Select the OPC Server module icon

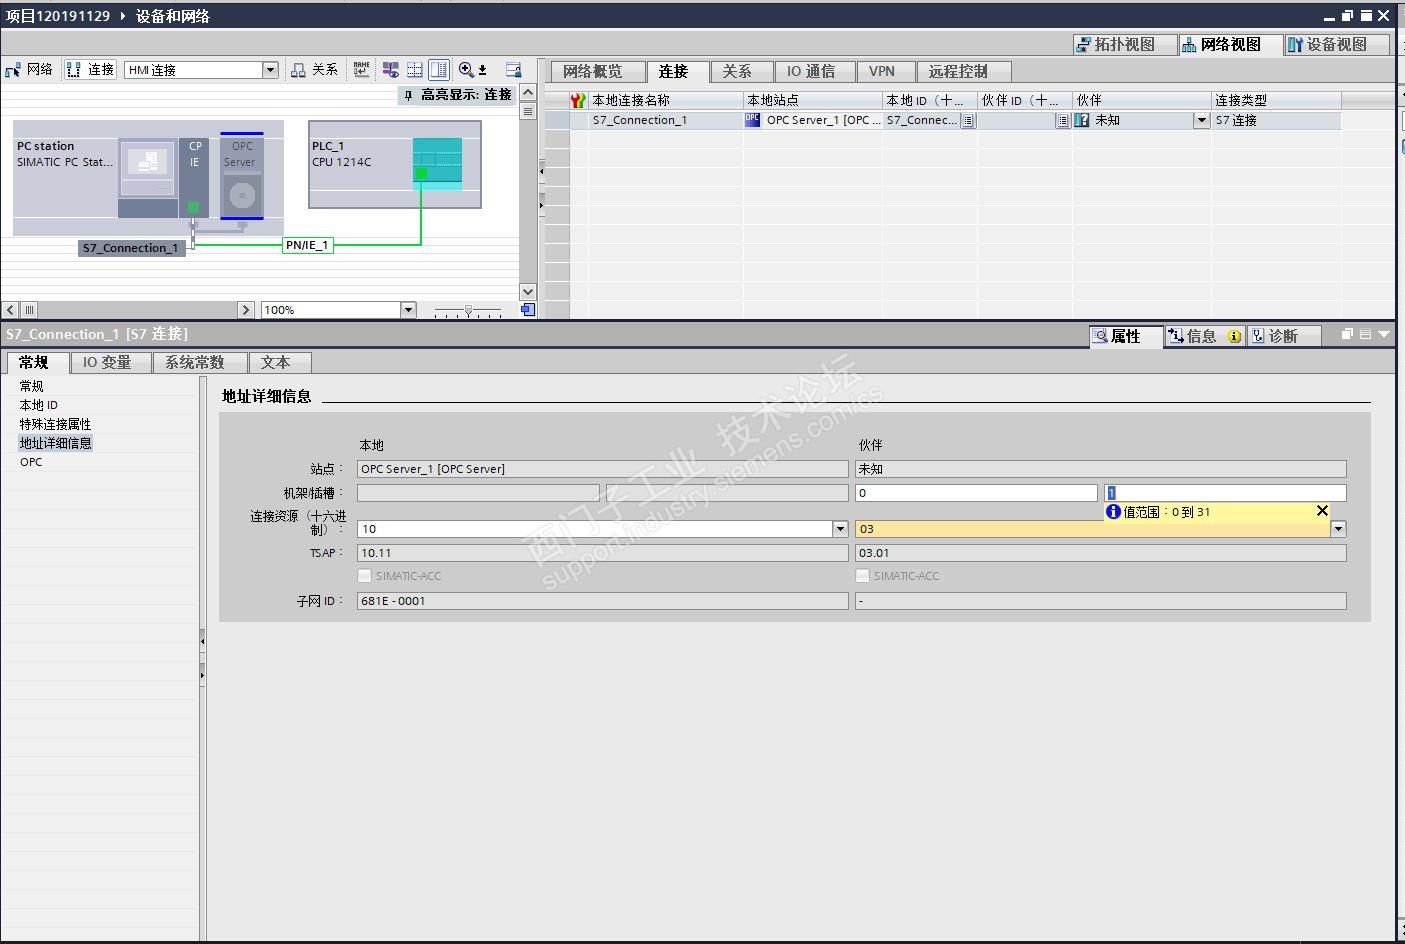[241, 176]
